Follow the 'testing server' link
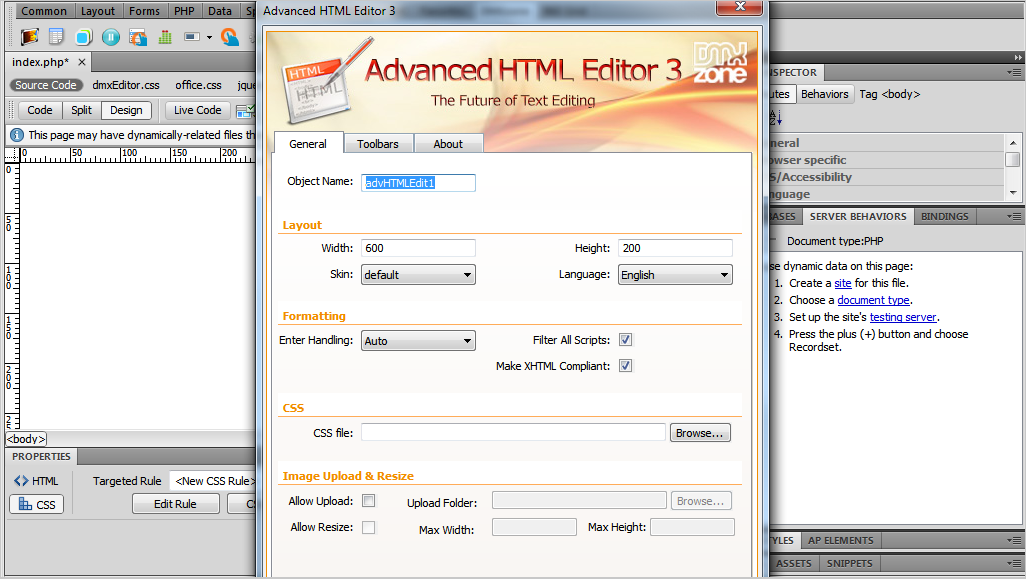The width and height of the screenshot is (1026, 579). click(903, 317)
